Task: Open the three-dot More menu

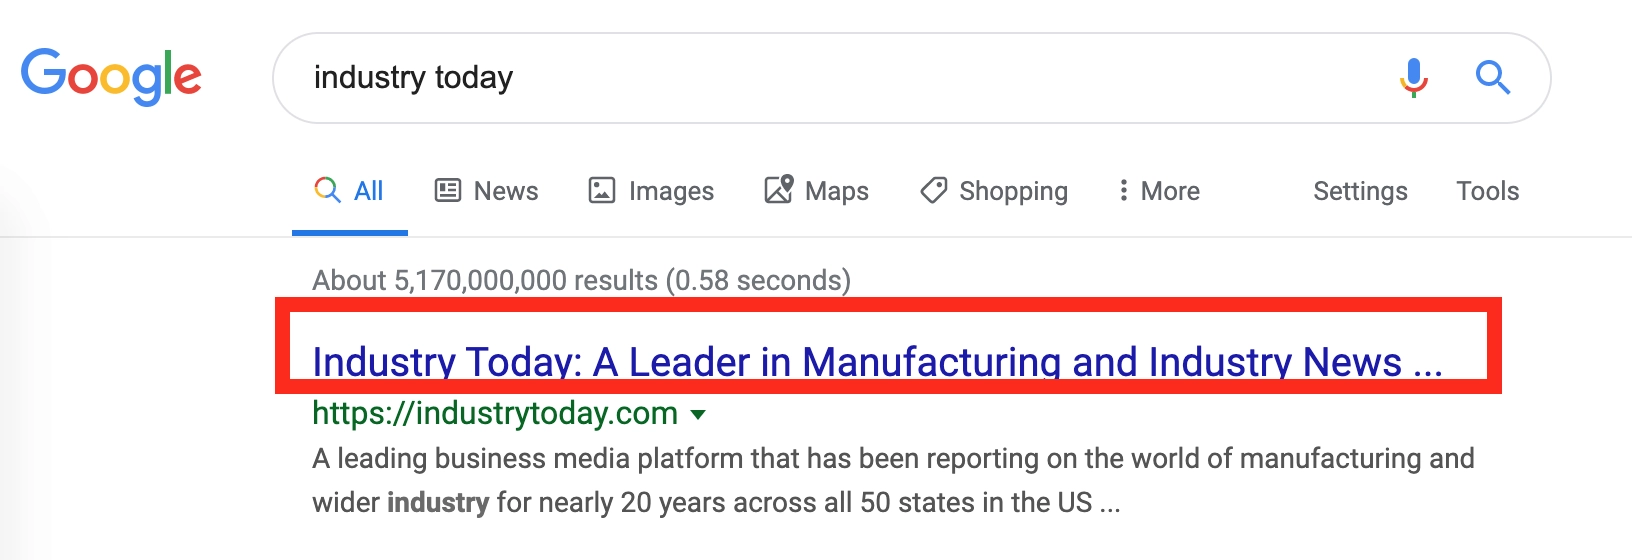Action: [1124, 190]
